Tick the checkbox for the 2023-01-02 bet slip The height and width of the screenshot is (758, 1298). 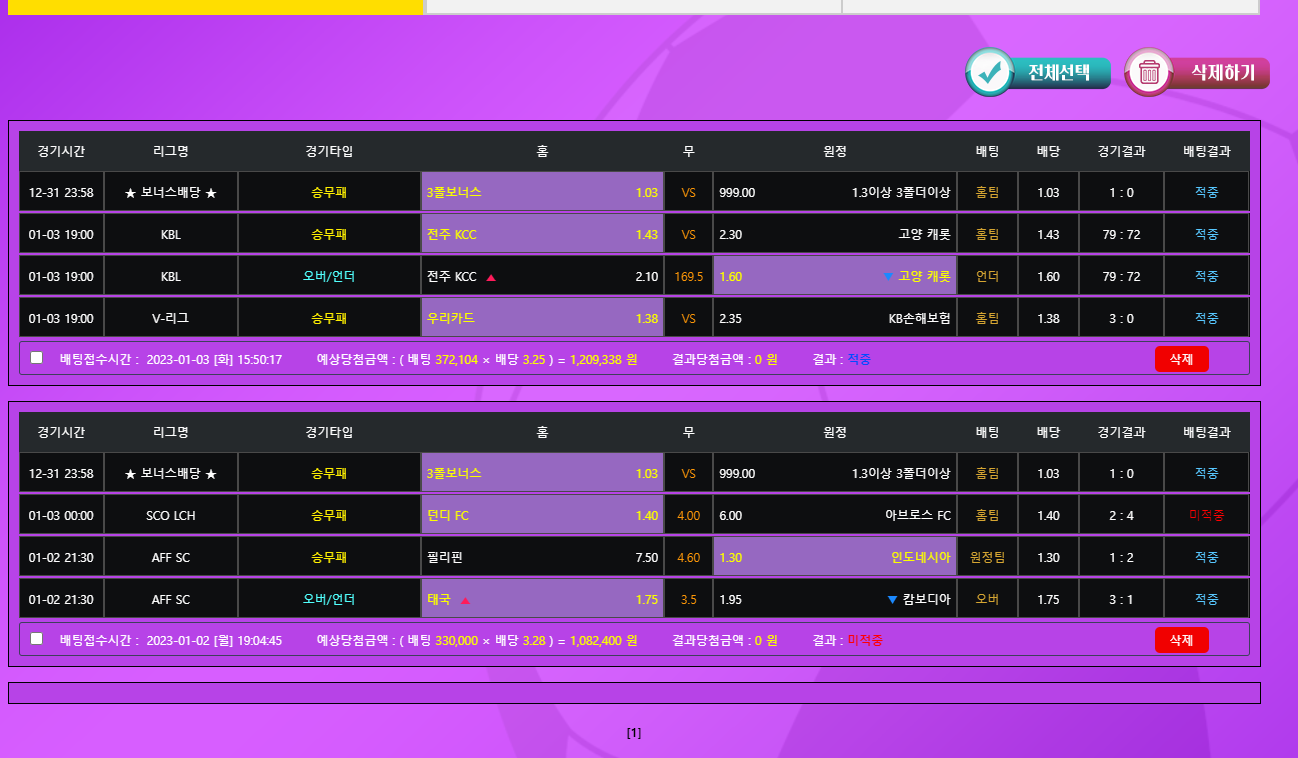[37, 639]
